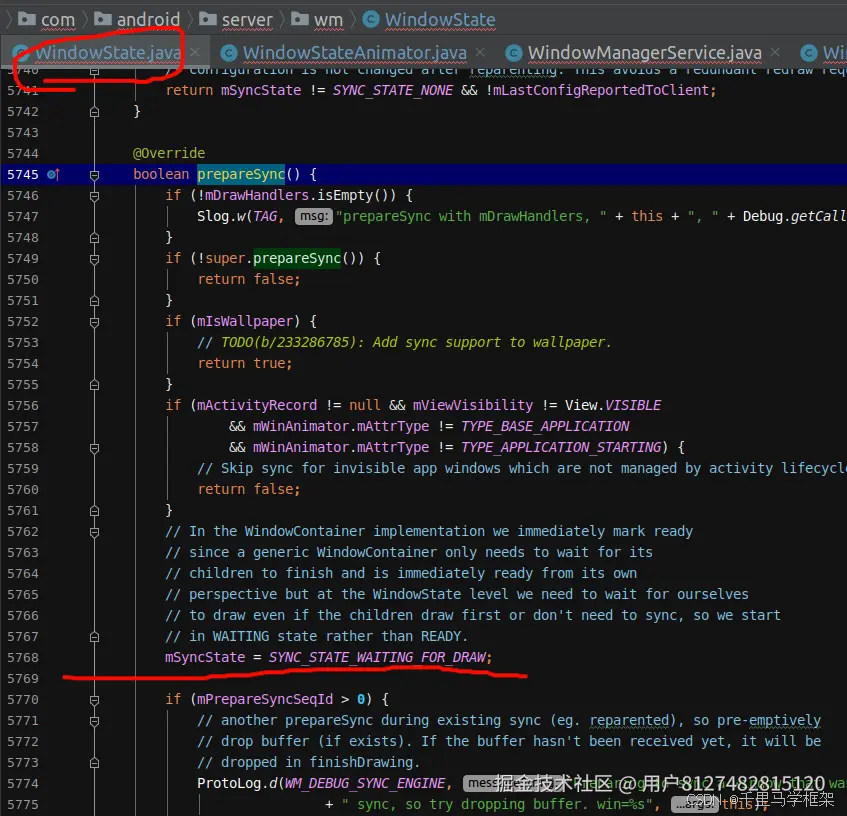This screenshot has height=816, width=847.
Task: Click the 'android' breadcrumb folder
Action: pyautogui.click(x=149, y=20)
